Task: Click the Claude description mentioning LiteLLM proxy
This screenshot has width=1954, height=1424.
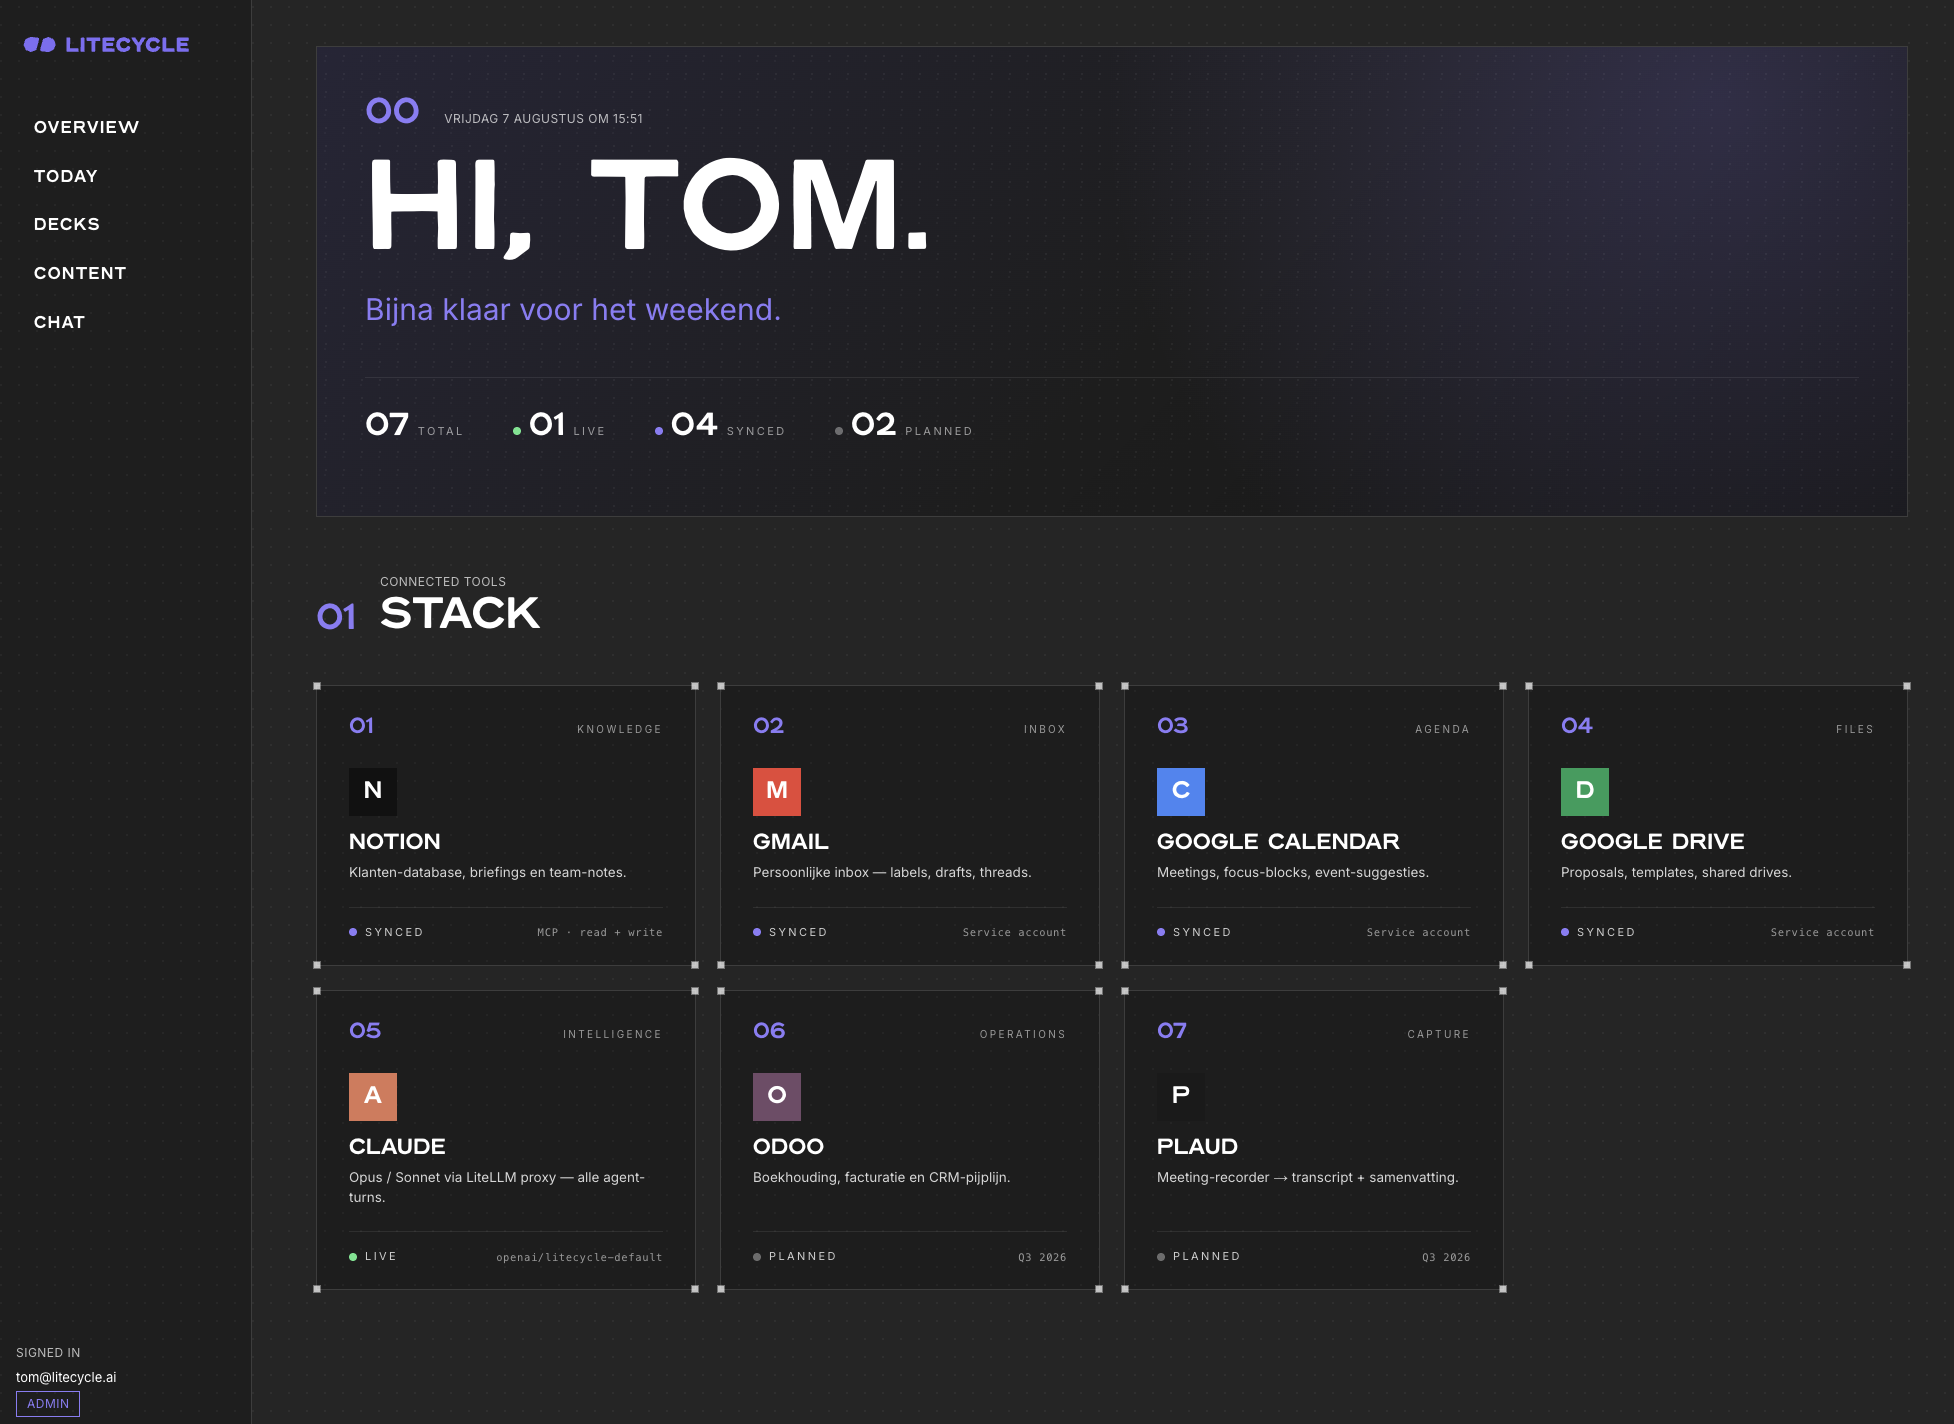Action: 497,1187
